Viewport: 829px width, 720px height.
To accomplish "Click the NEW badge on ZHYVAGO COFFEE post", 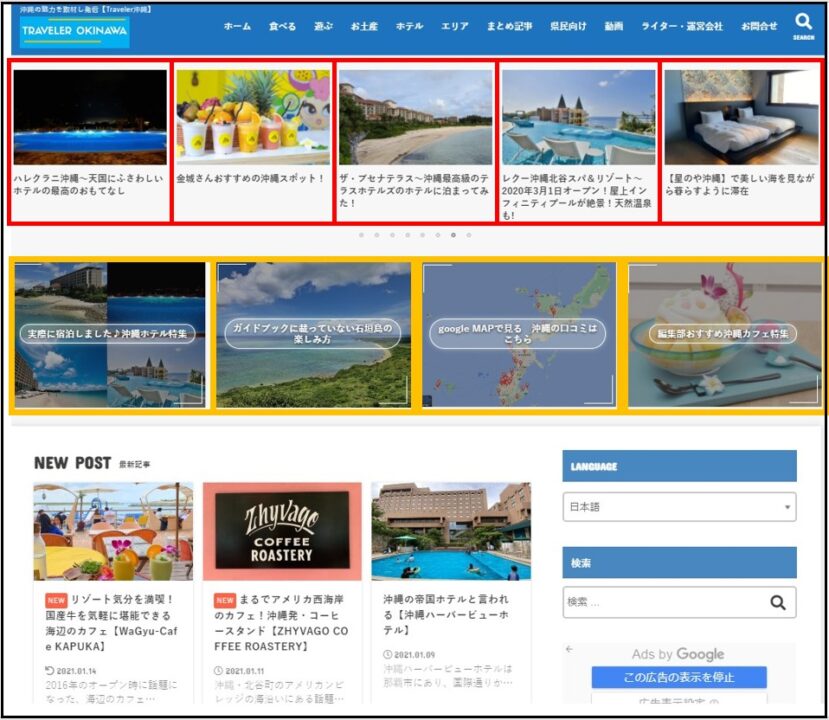I will (x=225, y=600).
